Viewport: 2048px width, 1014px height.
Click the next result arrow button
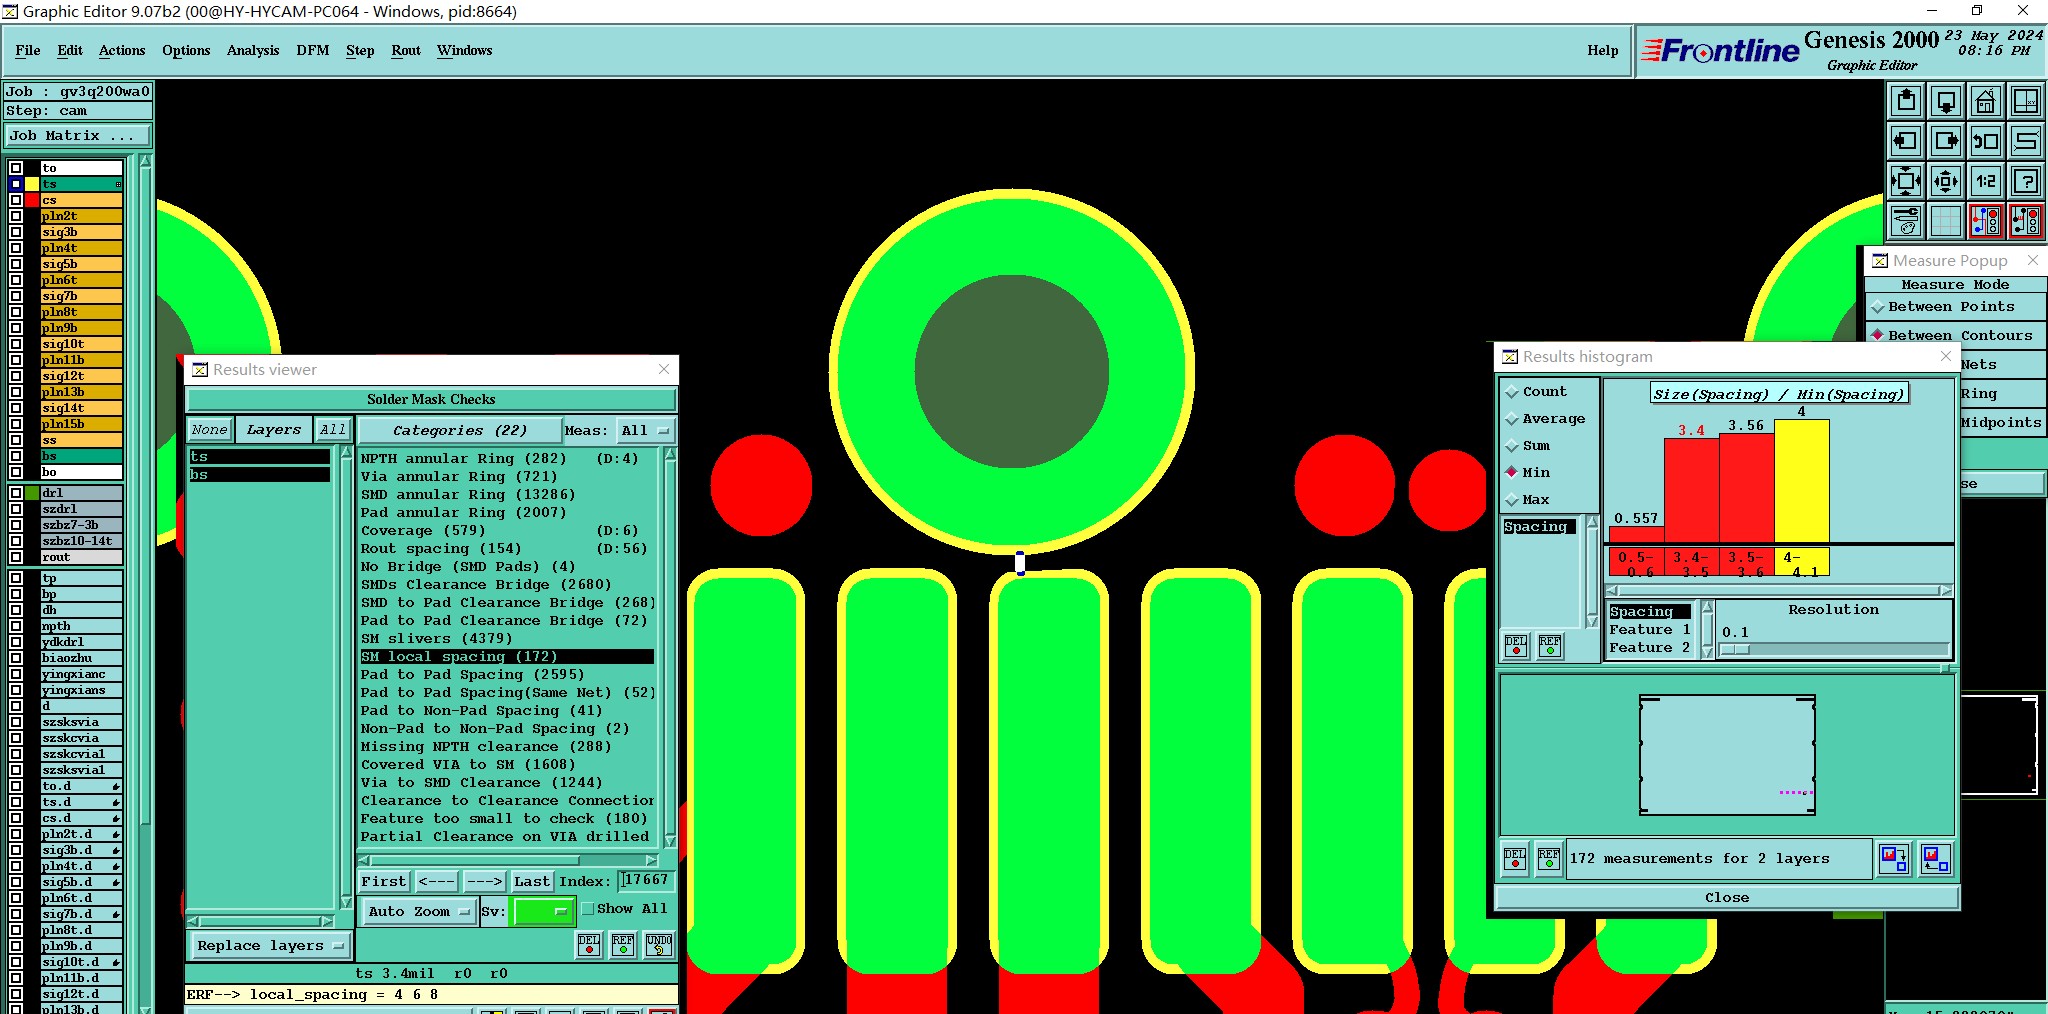[484, 881]
